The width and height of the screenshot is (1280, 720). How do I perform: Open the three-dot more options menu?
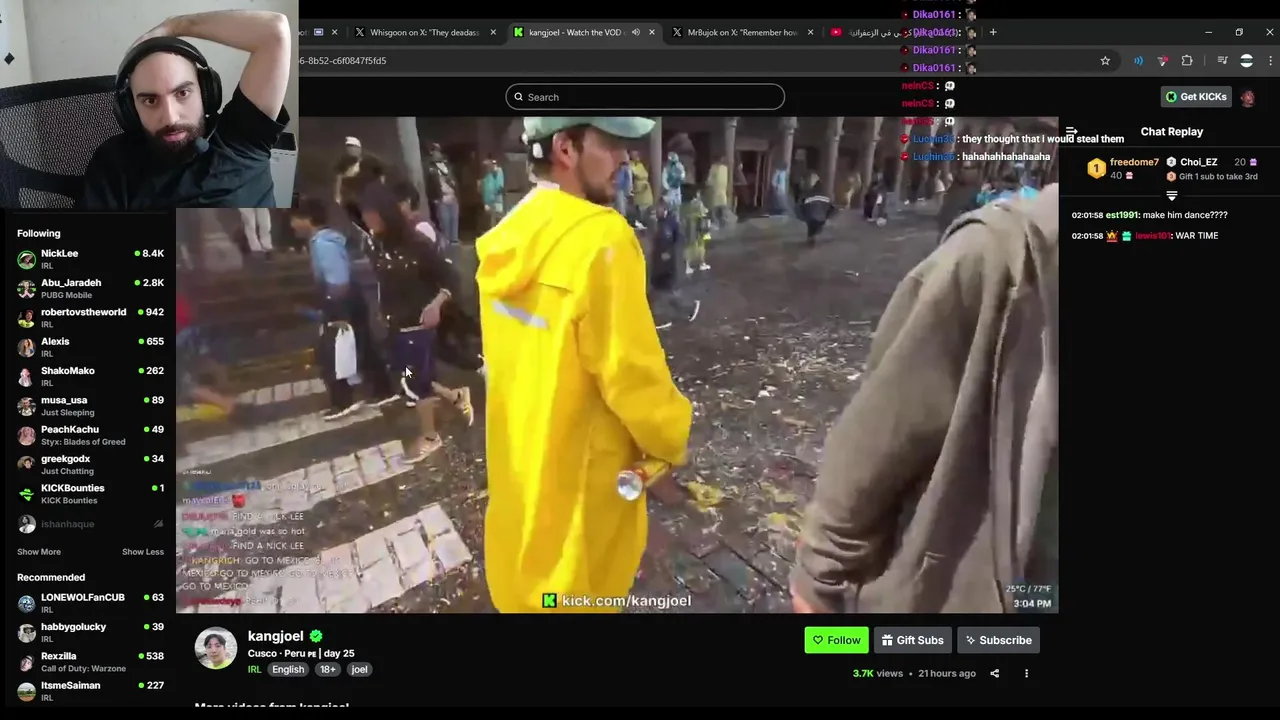[x=1026, y=673]
